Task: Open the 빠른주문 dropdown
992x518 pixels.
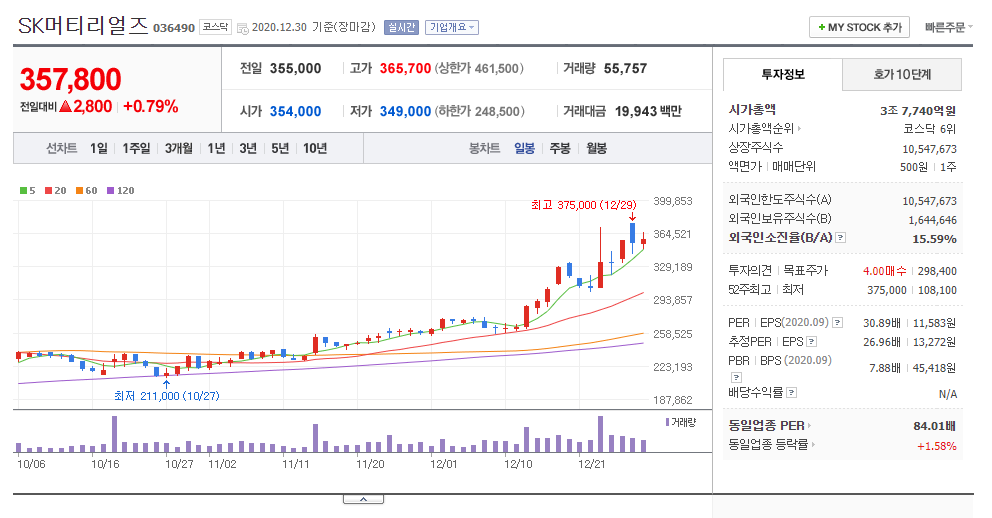Action: pos(948,27)
